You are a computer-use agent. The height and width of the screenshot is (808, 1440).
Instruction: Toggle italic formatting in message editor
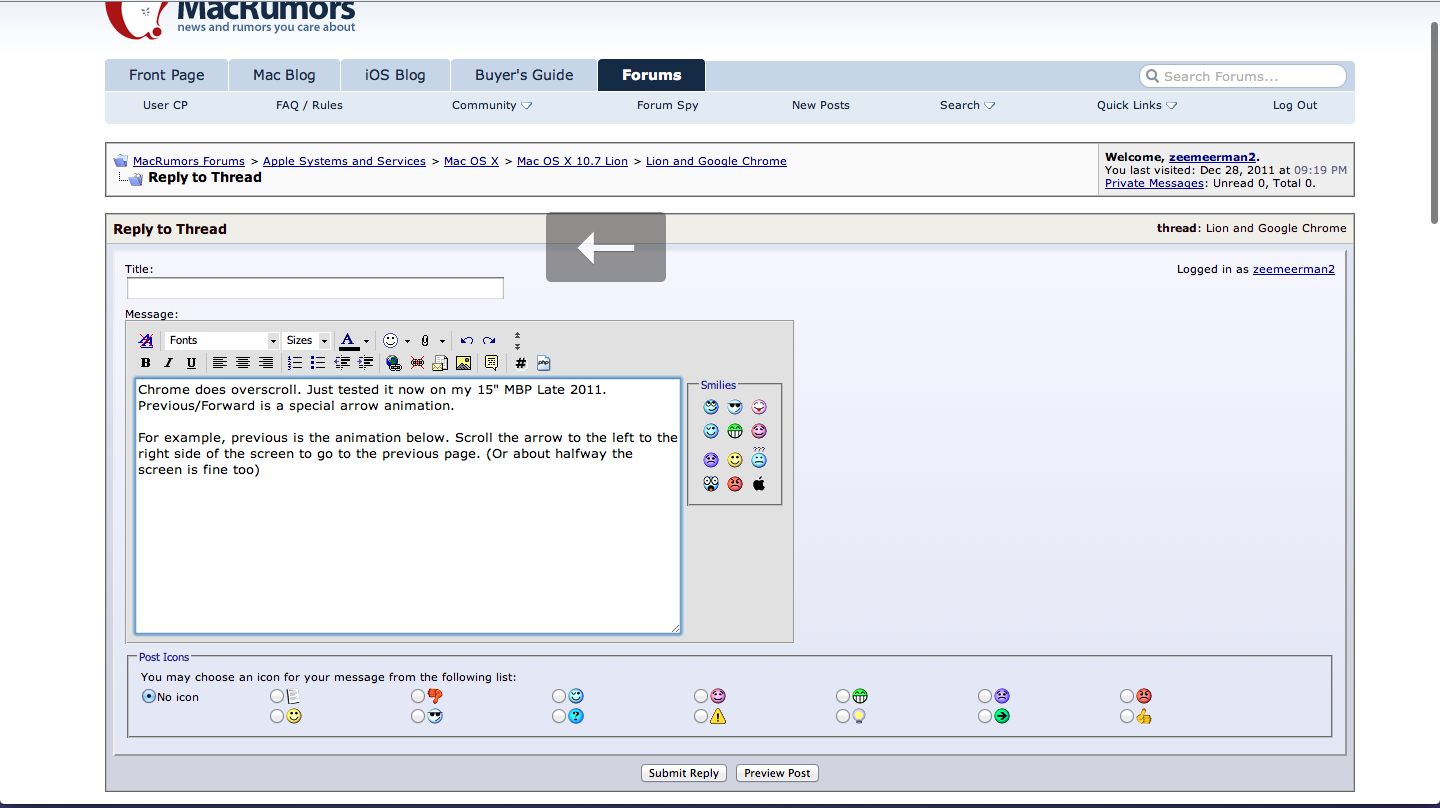point(169,363)
